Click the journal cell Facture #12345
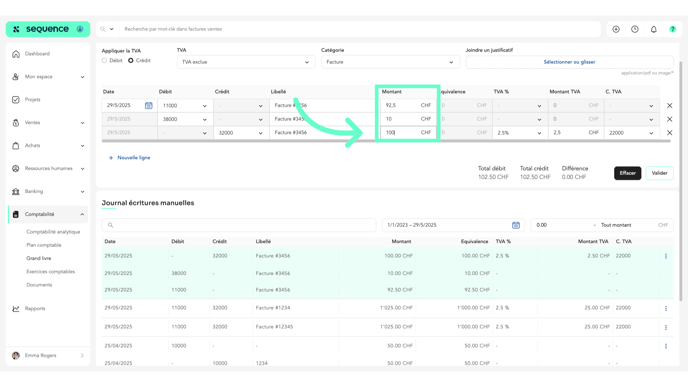This screenshot has height=387, width=688. 274,327
